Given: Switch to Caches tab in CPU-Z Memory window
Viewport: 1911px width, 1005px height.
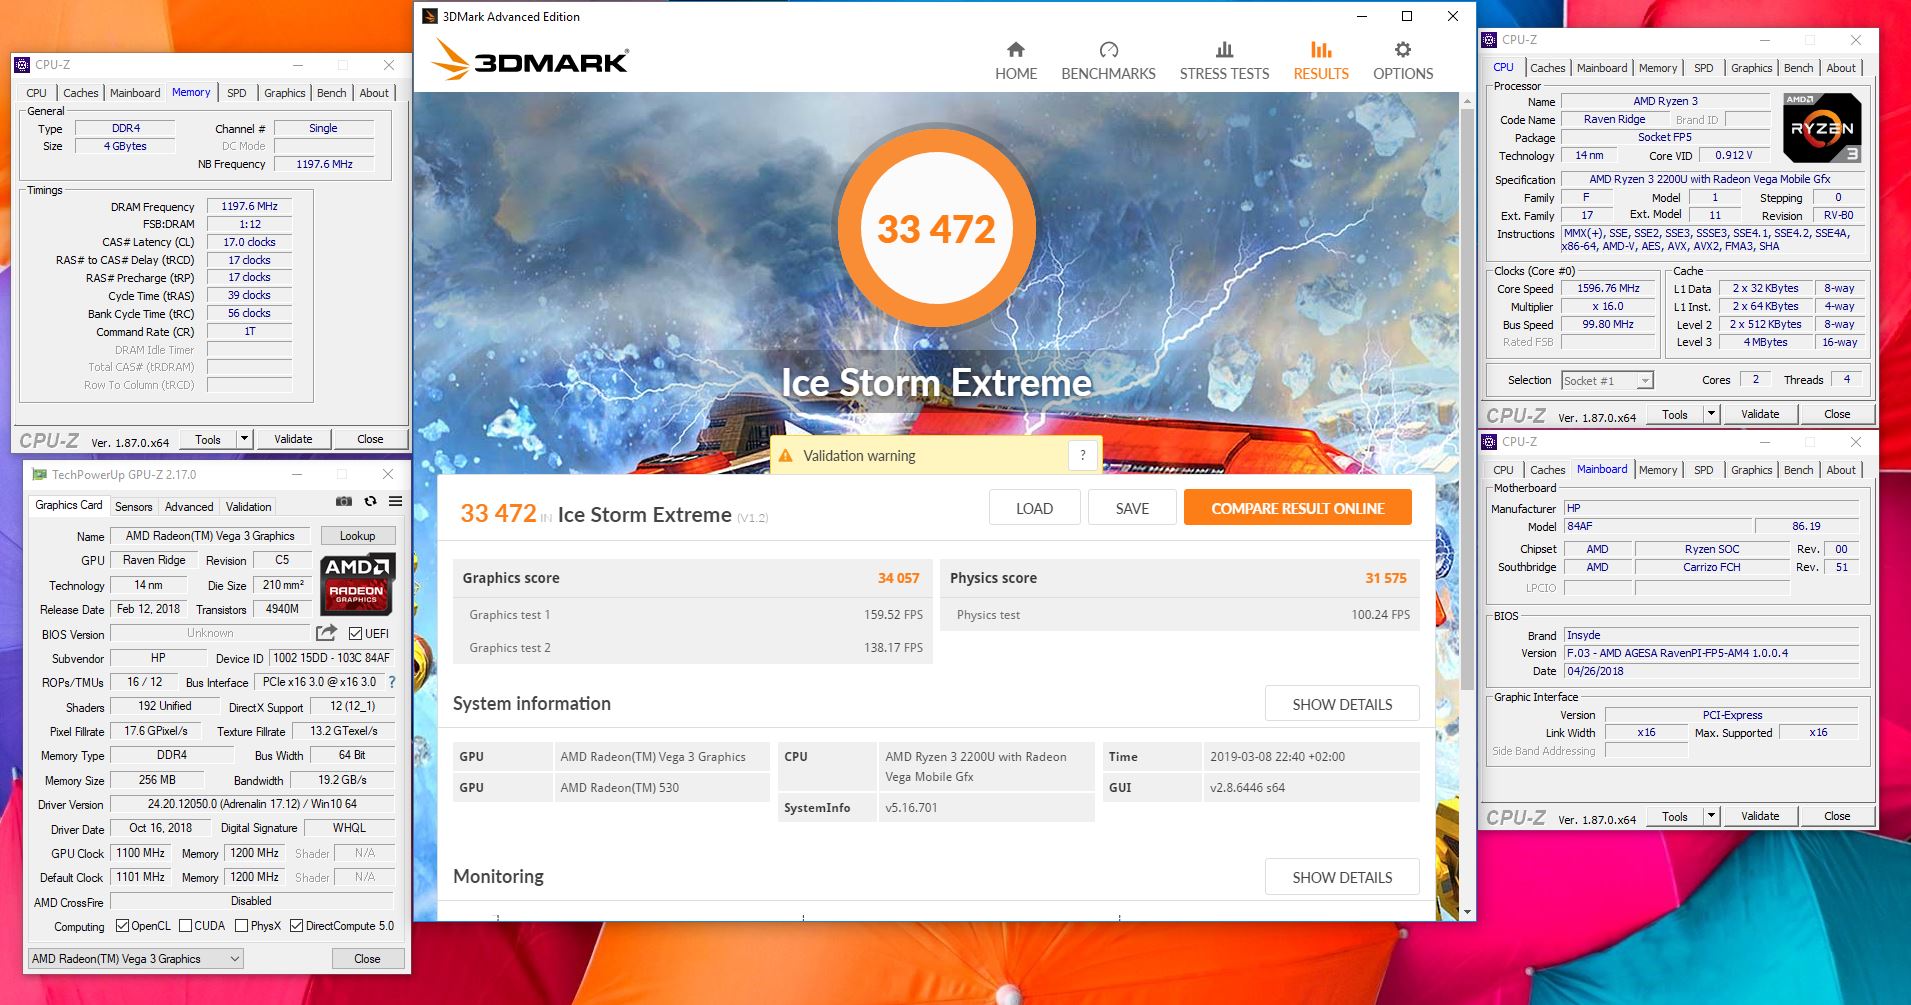Looking at the screenshot, I should coord(81,93).
